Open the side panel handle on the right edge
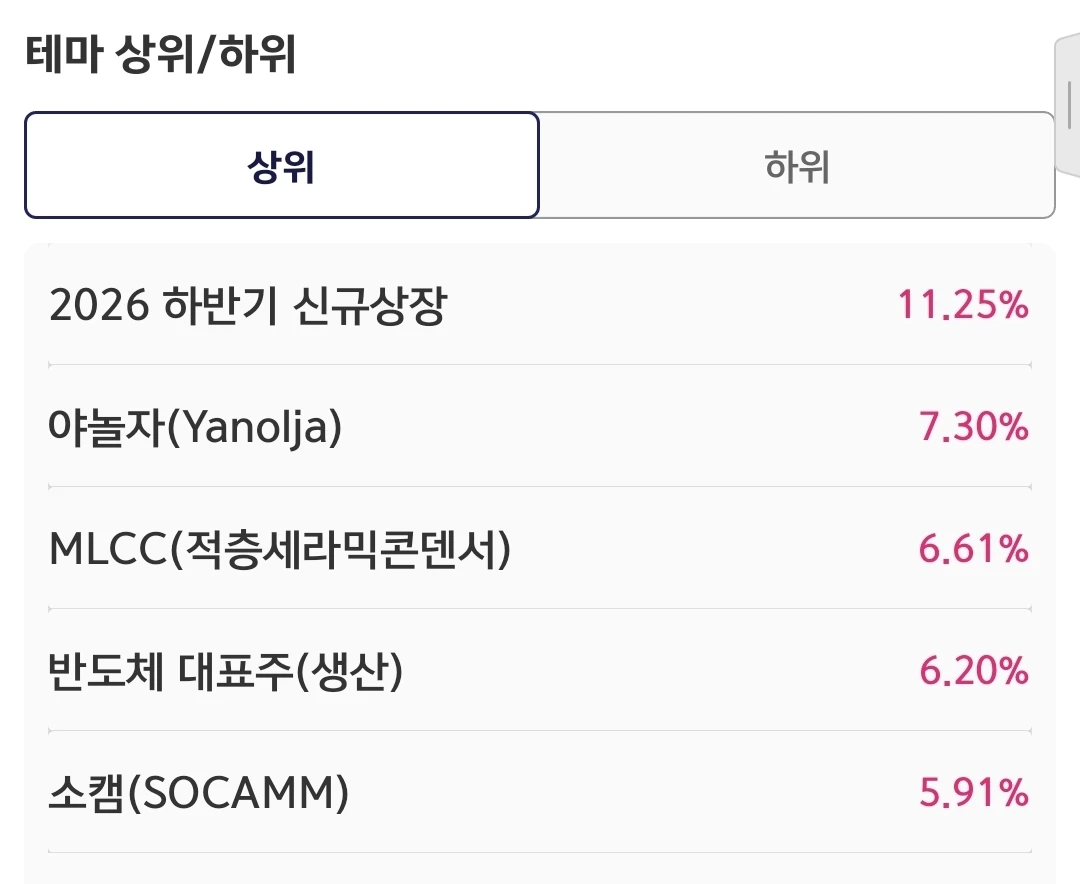 tap(1068, 103)
